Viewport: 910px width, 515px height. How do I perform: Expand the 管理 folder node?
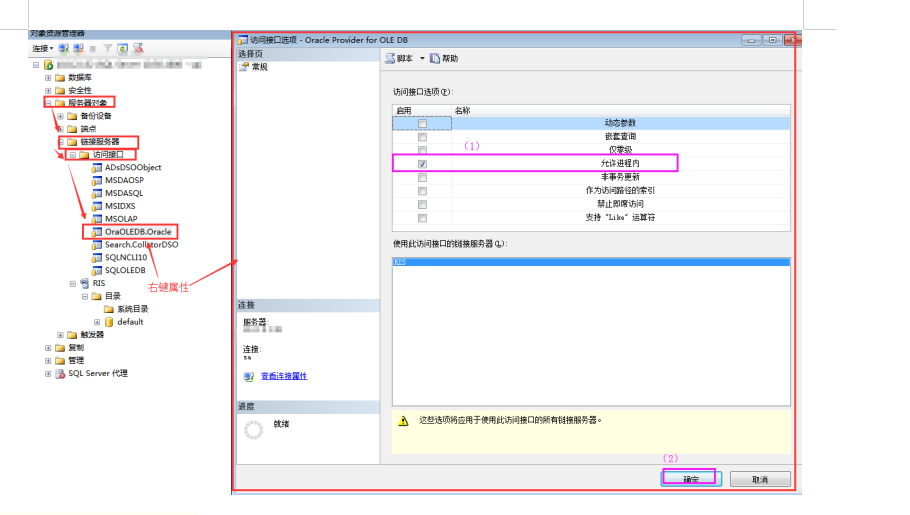(48, 361)
